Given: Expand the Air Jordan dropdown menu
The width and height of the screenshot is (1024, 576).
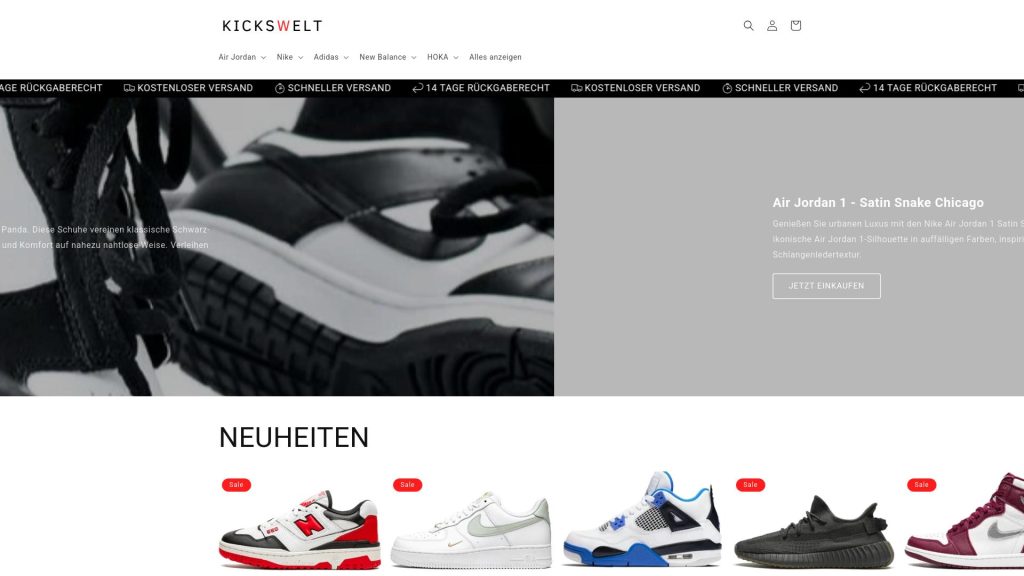Looking at the screenshot, I should pos(242,57).
